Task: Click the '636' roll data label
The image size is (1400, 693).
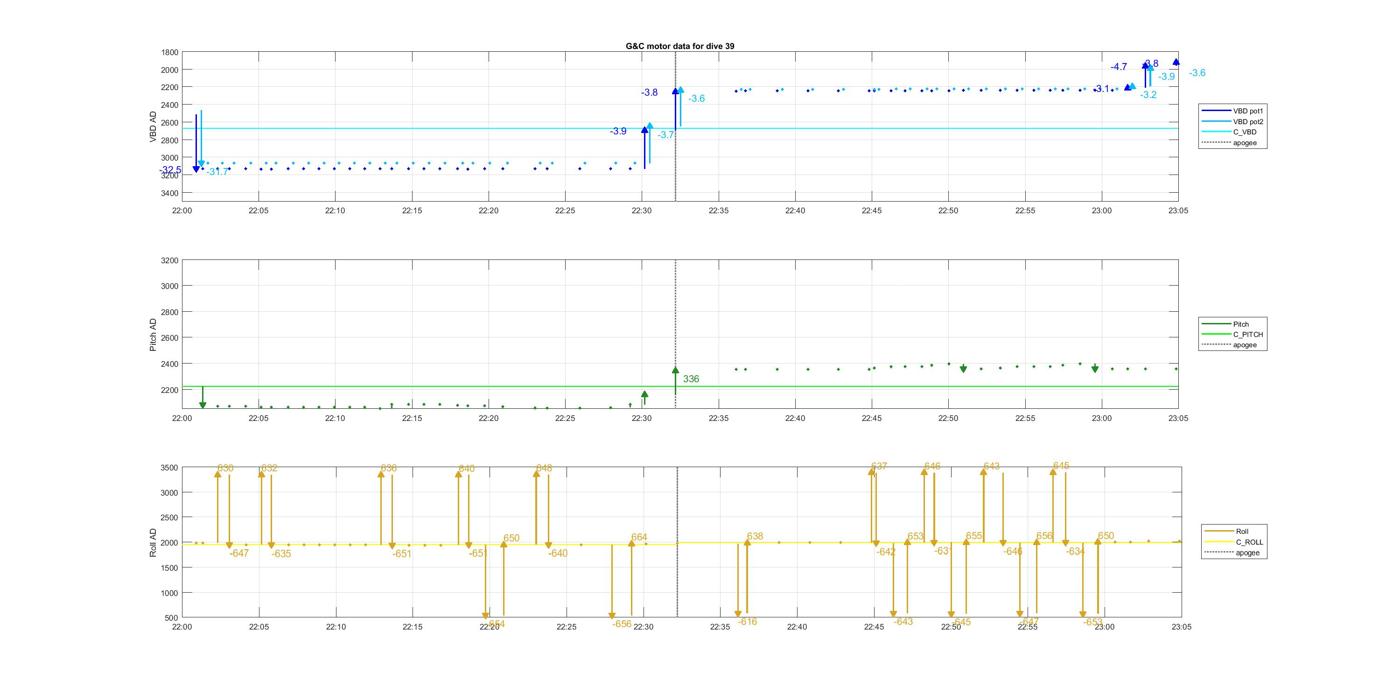Action: tap(389, 468)
